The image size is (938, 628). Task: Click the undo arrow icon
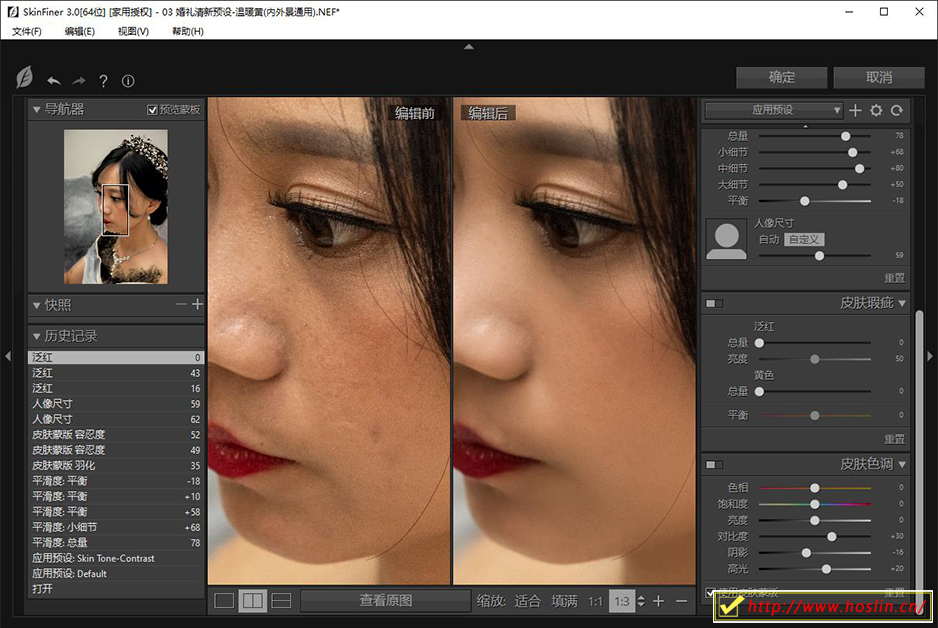54,81
